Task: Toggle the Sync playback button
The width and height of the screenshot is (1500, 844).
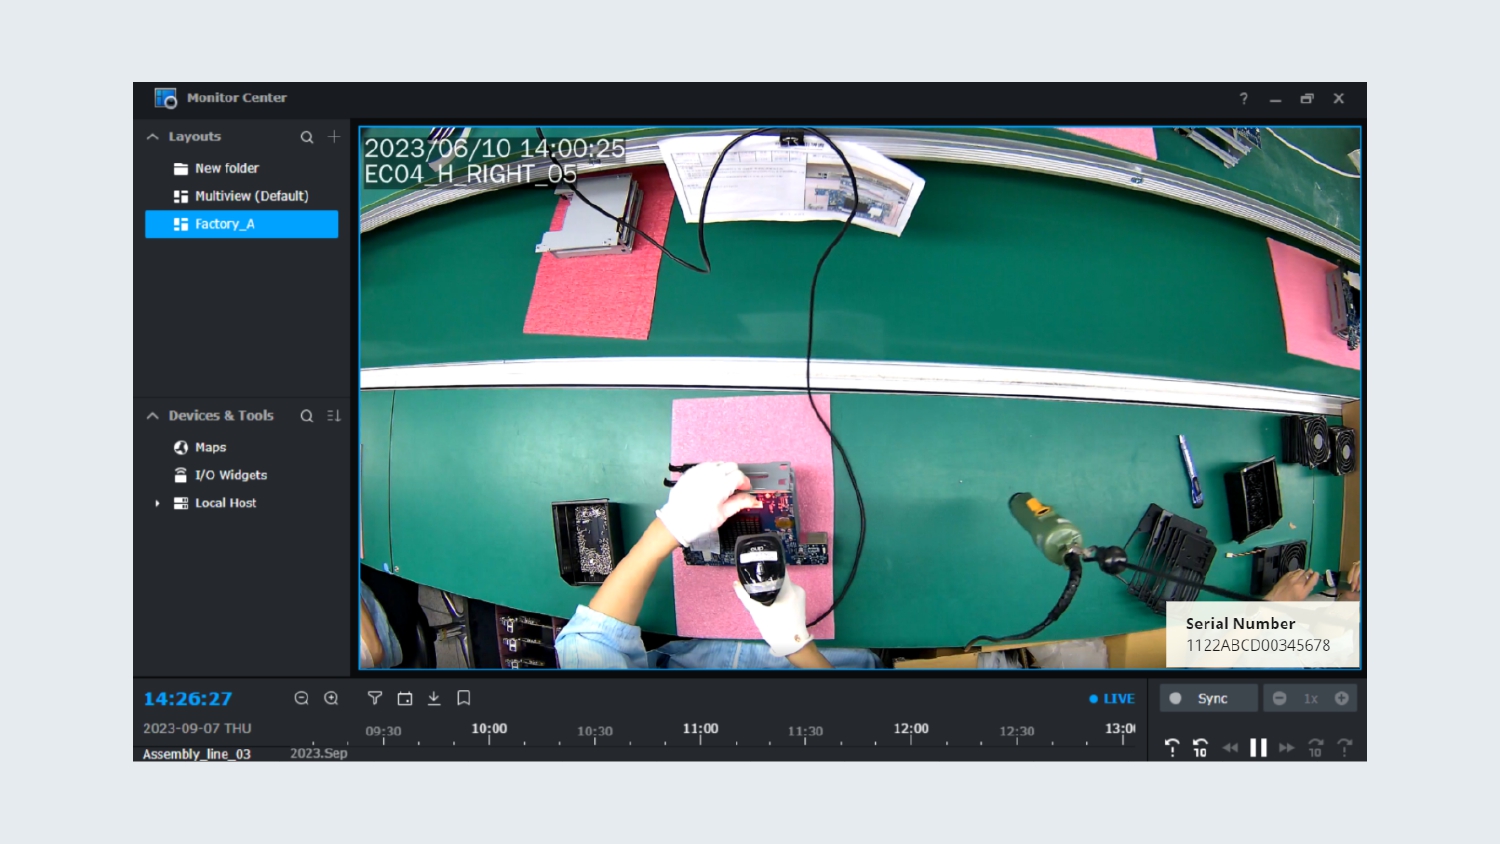Action: [1209, 698]
